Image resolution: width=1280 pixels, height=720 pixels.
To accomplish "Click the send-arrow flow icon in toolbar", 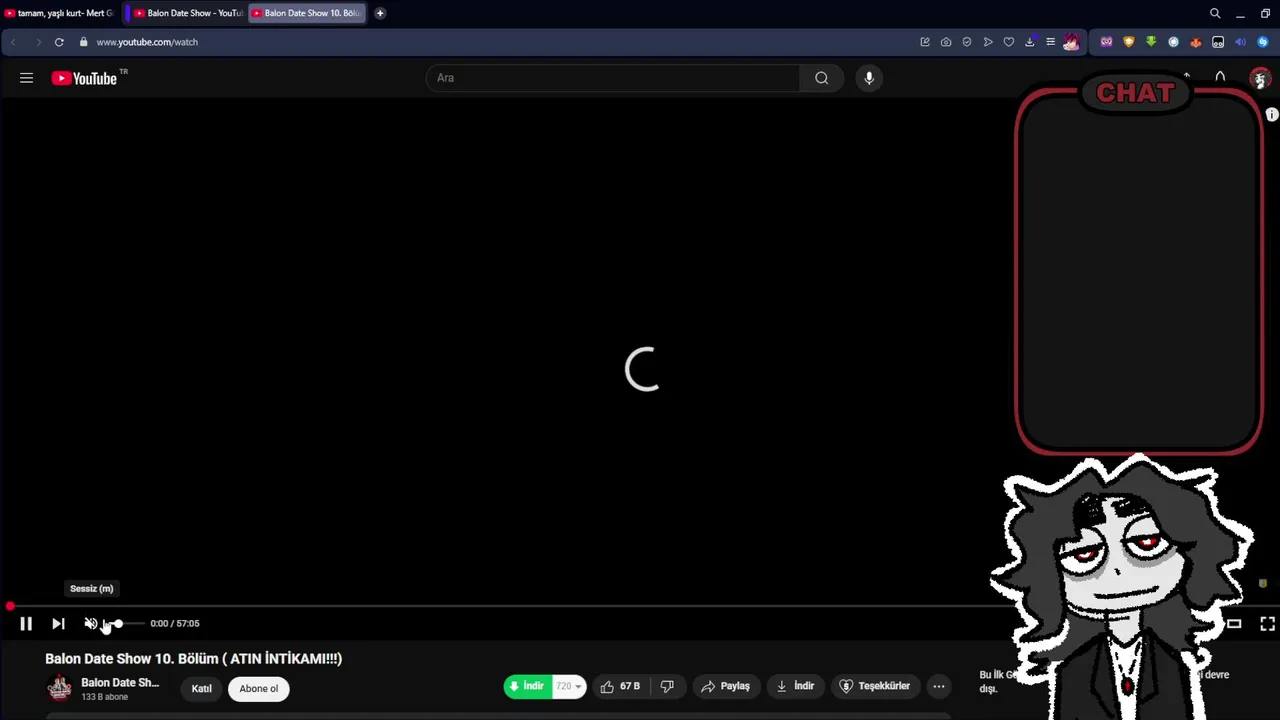I will coord(988,42).
